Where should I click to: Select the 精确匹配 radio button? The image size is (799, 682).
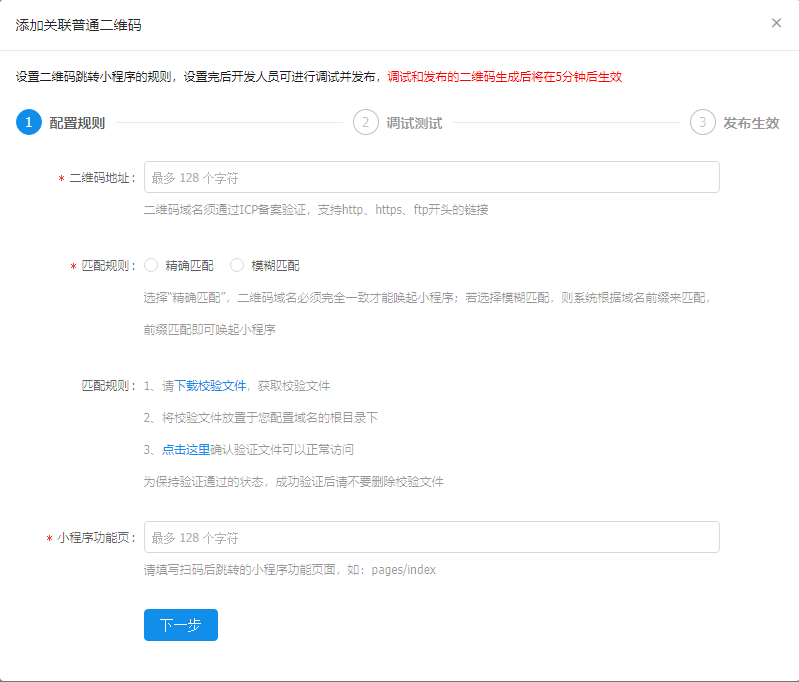pos(152,265)
